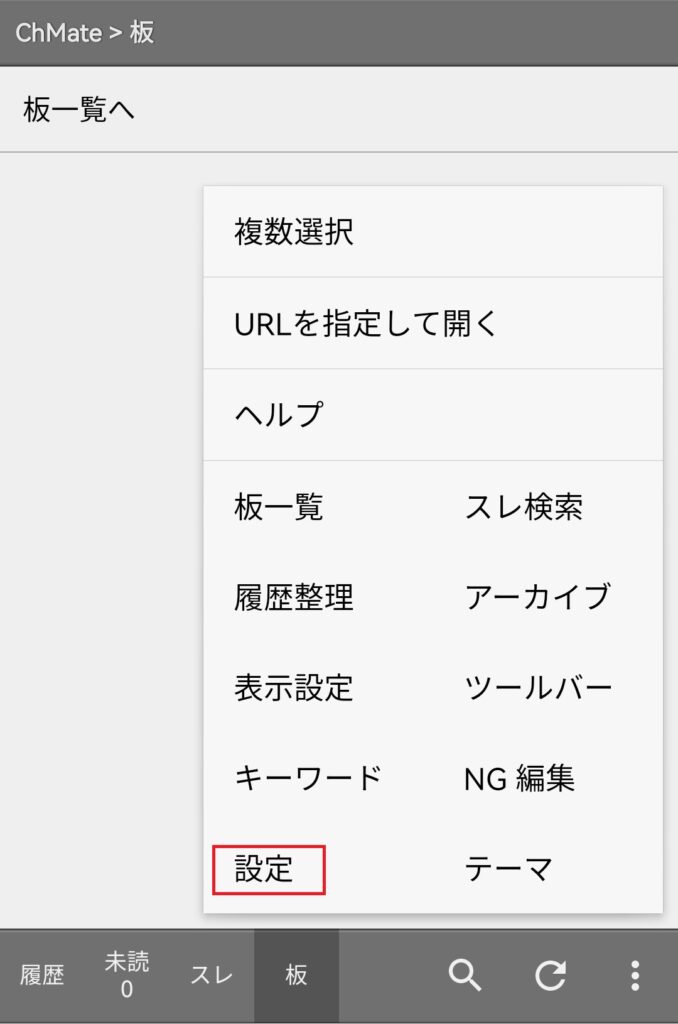The height and width of the screenshot is (1024, 678).
Task: Choose 板一覧 in the menu grid
Action: click(x=278, y=507)
